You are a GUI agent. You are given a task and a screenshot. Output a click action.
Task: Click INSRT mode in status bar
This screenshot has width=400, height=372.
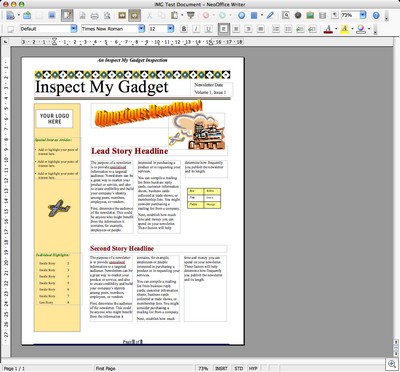pos(221,368)
